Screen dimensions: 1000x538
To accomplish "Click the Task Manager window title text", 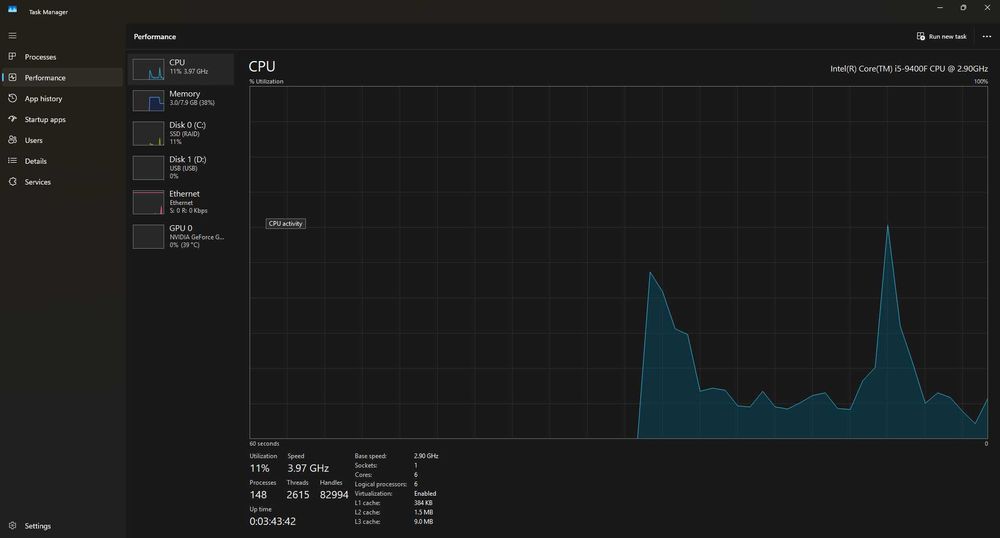I will point(48,12).
